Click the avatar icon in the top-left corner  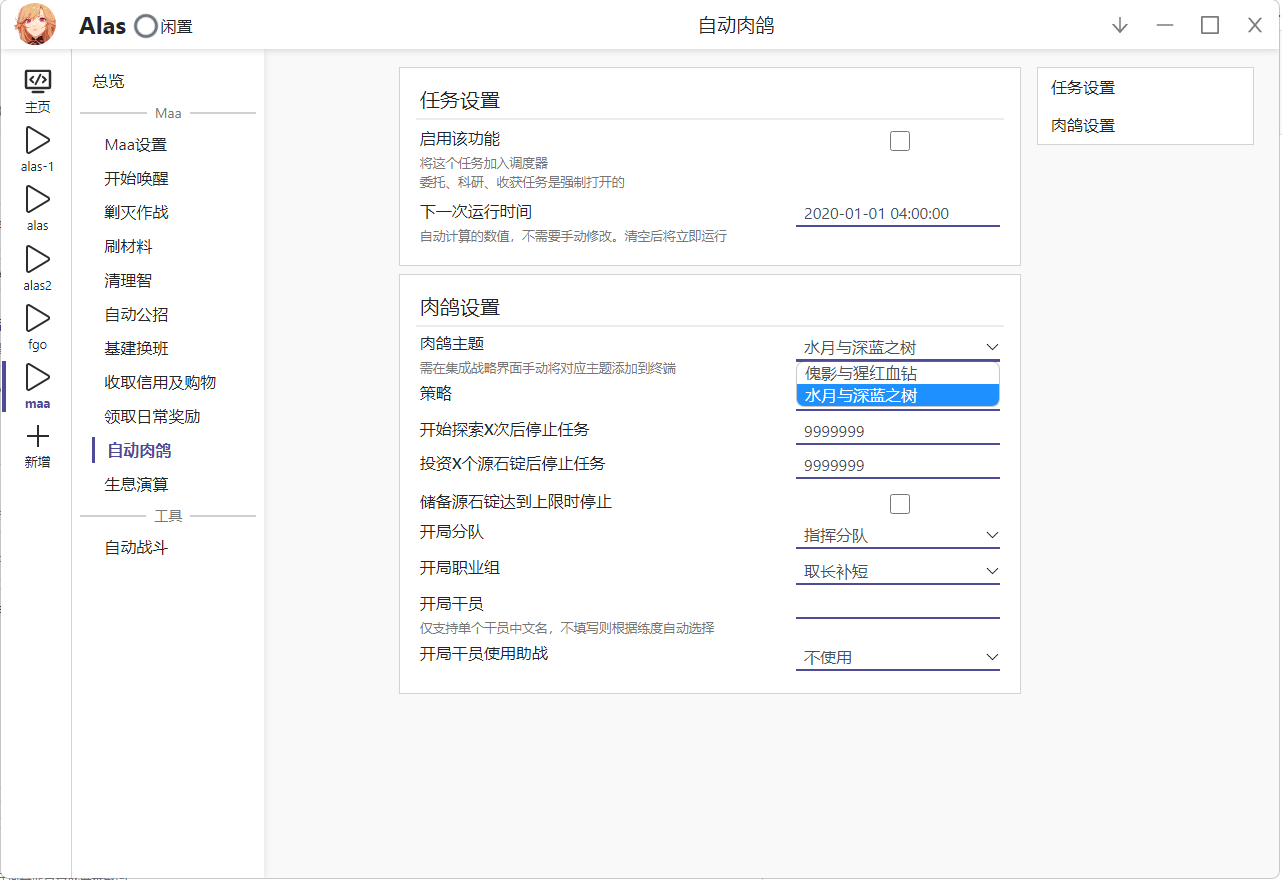click(34, 24)
